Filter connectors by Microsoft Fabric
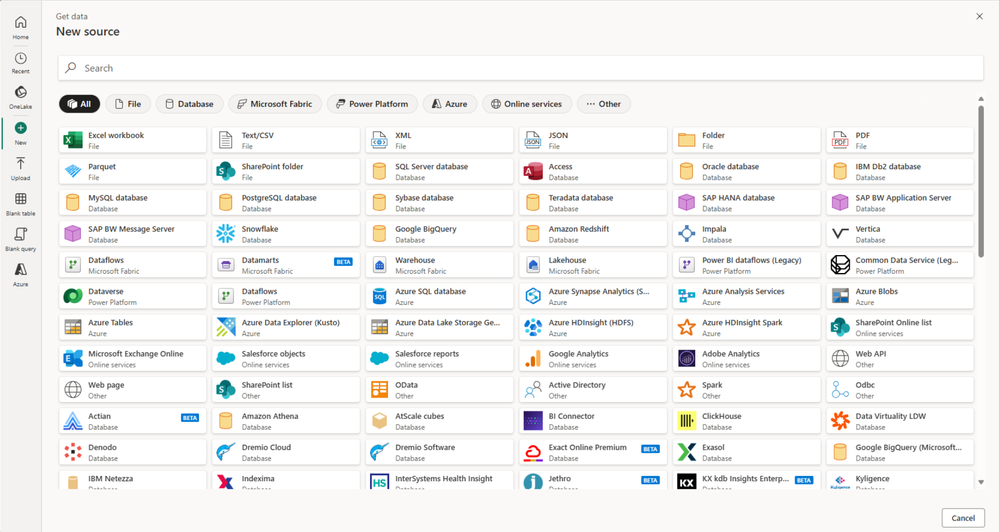Screen dimensions: 999x532 (275, 104)
